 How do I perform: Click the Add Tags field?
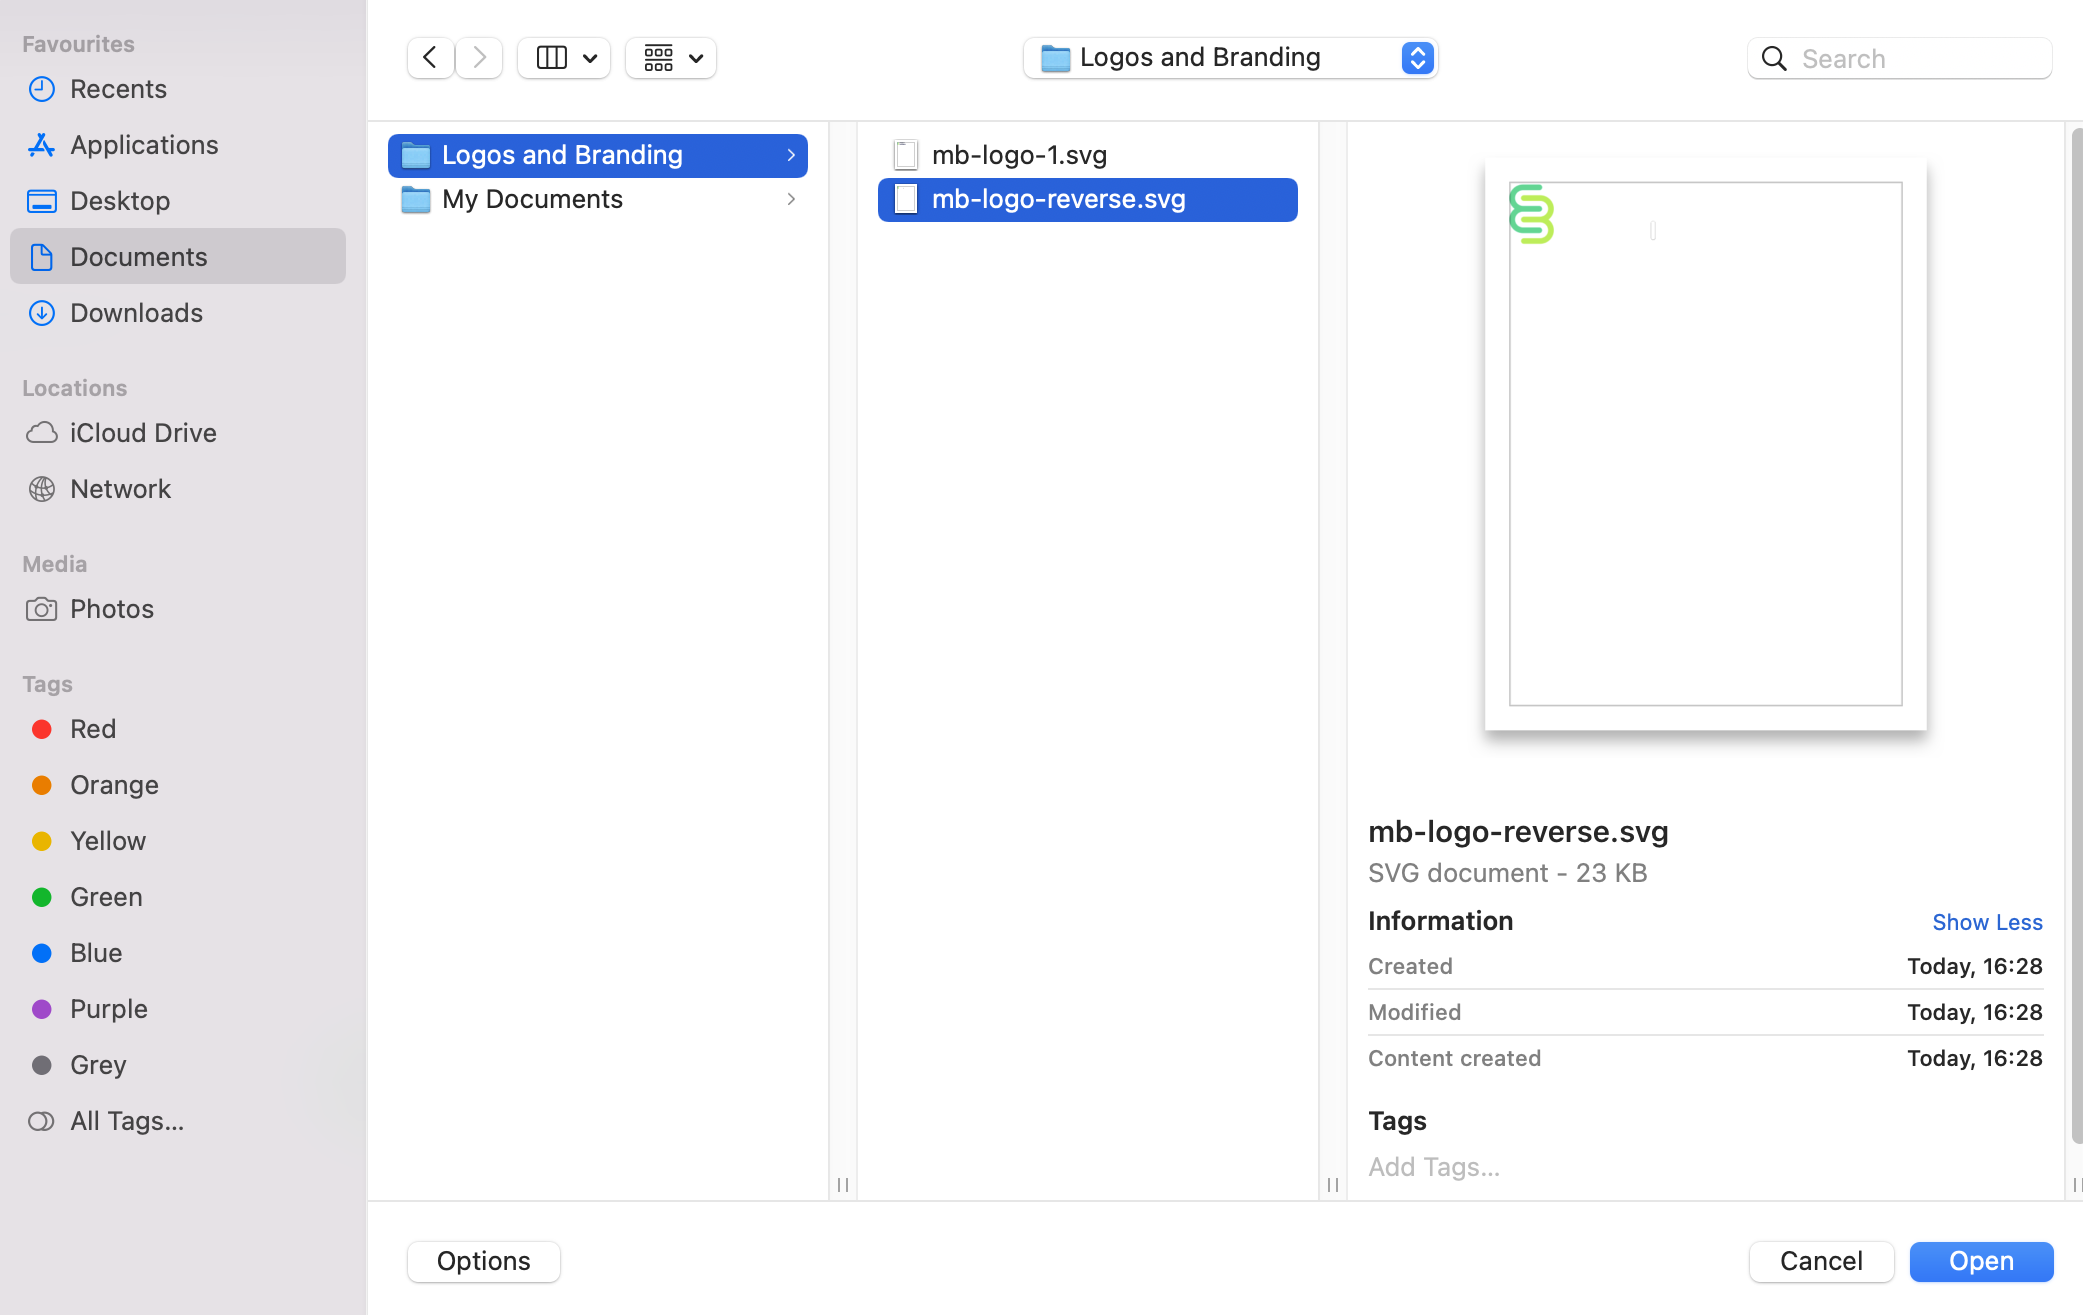pyautogui.click(x=1433, y=1166)
